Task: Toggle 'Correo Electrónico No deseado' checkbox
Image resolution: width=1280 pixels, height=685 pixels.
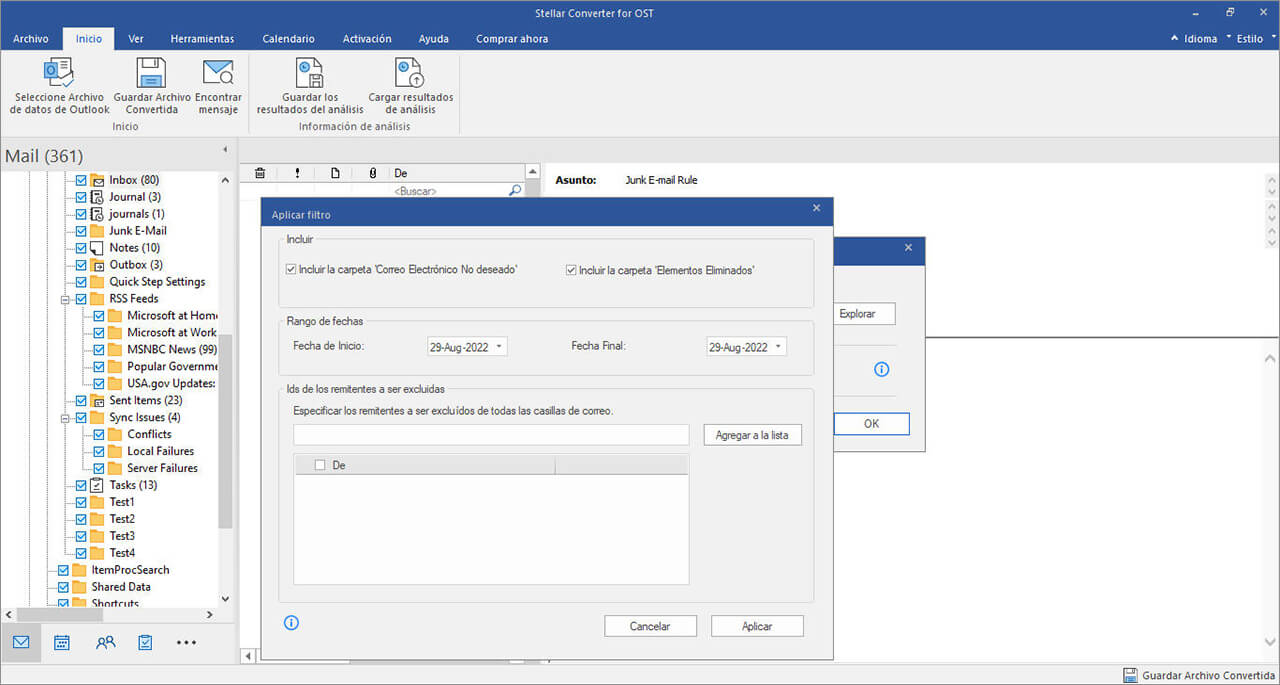Action: point(291,270)
